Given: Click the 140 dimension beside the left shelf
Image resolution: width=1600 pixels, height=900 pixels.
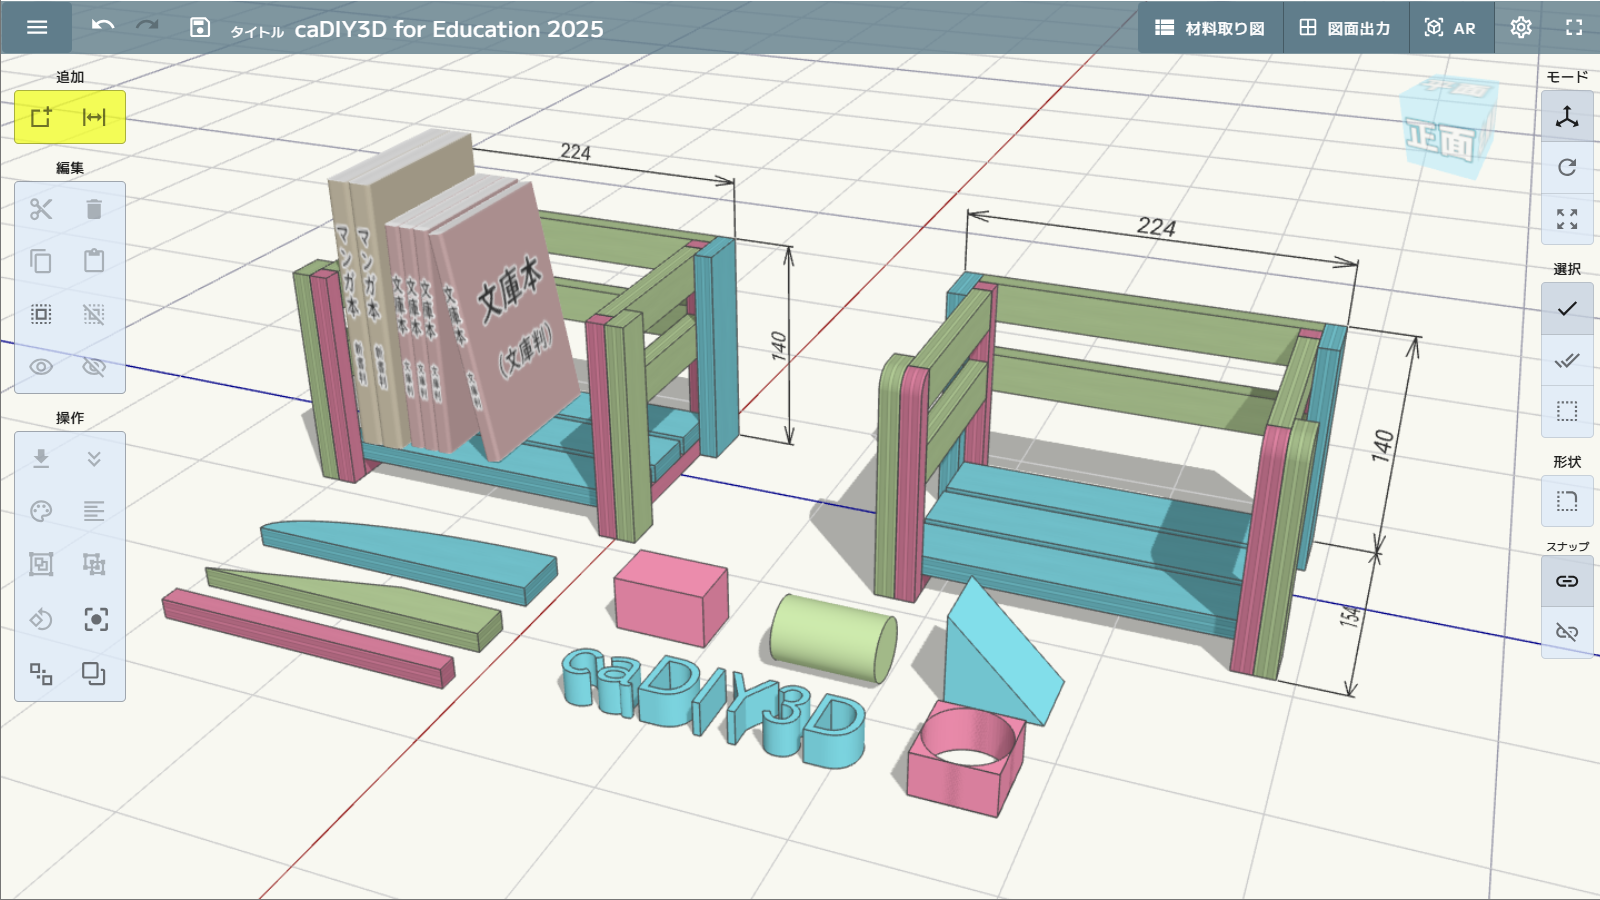Looking at the screenshot, I should click(x=779, y=345).
